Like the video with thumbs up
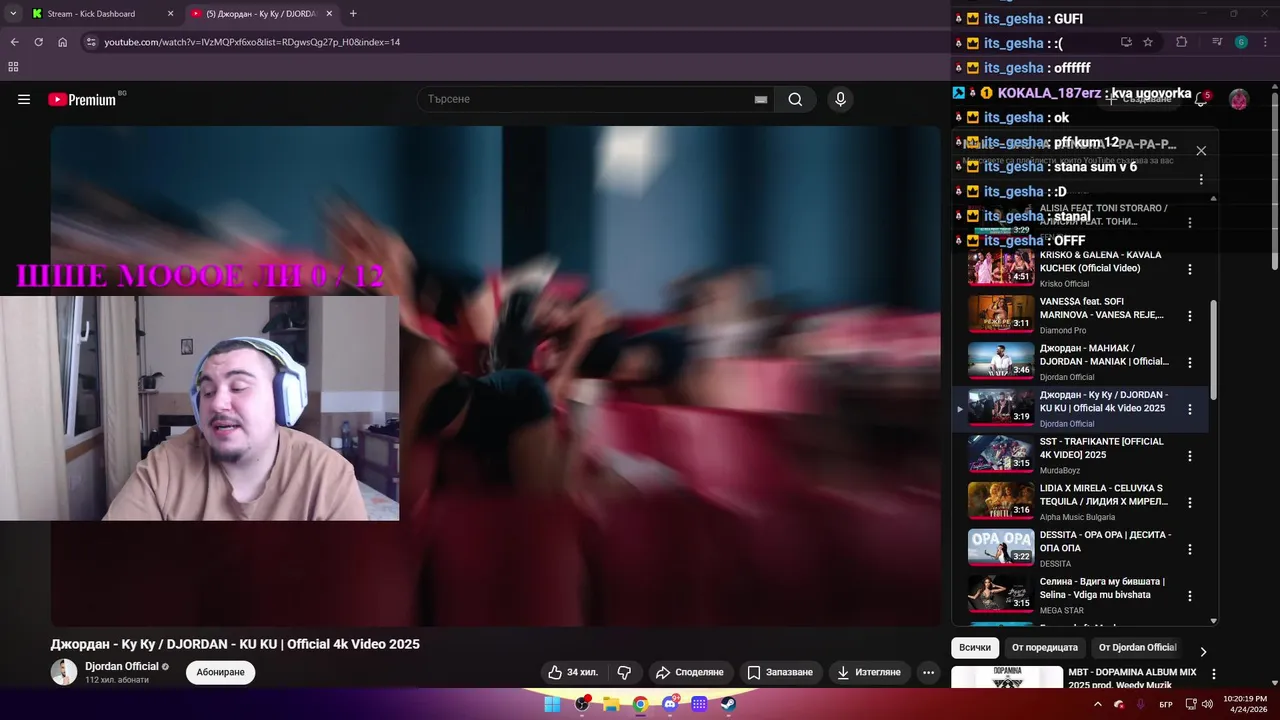Viewport: 1280px width, 720px height. (x=573, y=672)
